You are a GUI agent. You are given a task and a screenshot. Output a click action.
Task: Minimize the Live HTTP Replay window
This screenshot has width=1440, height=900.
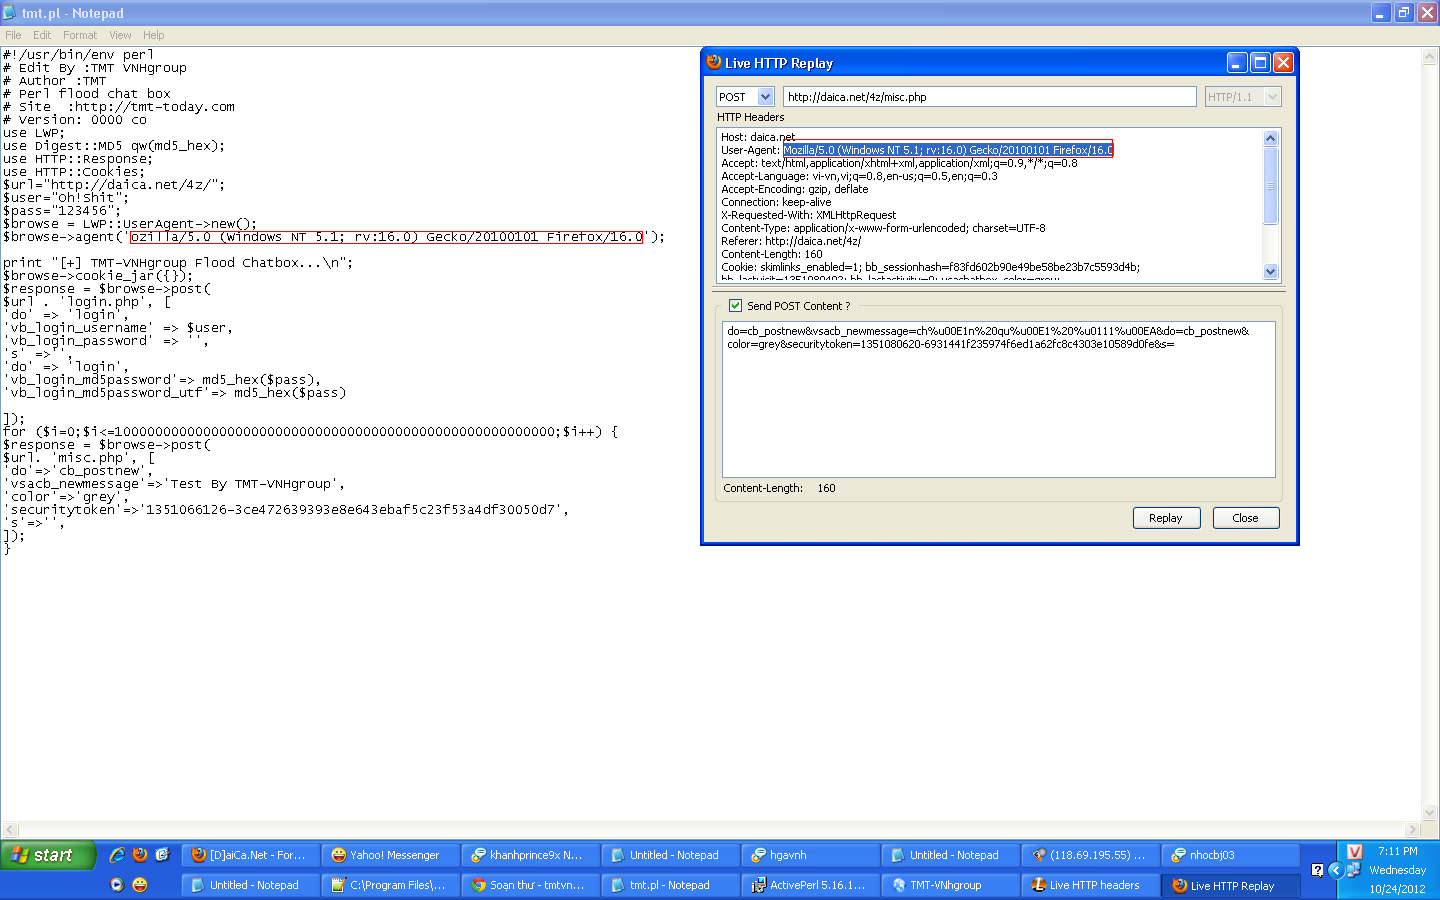[x=1237, y=63]
